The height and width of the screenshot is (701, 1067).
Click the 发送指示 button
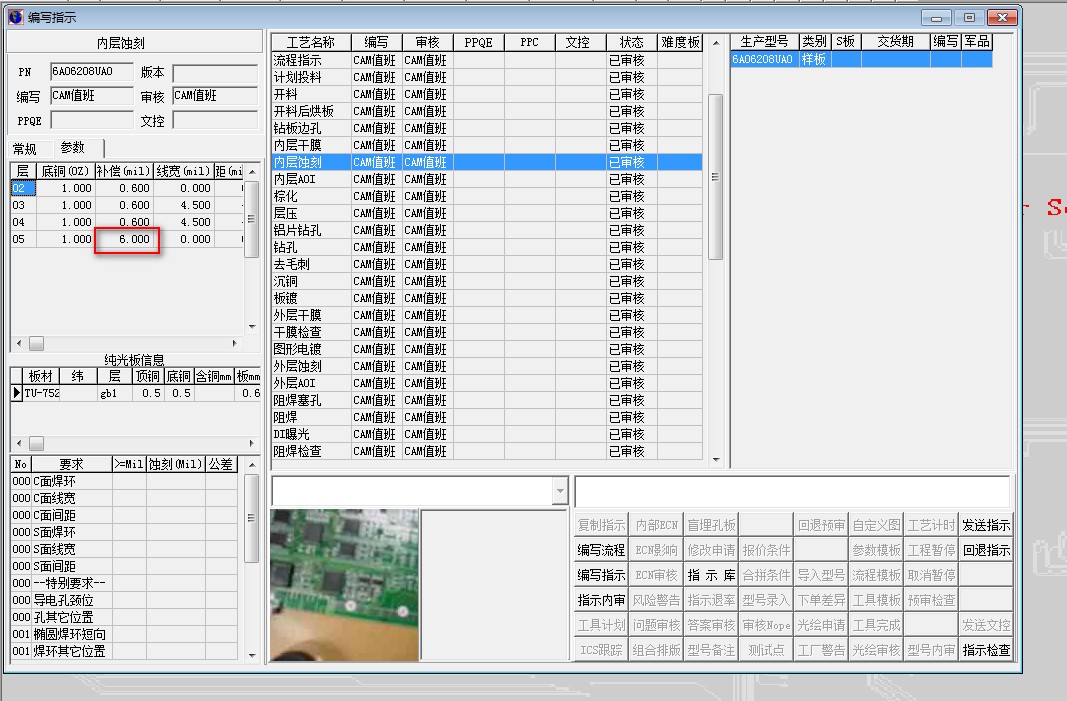(985, 525)
